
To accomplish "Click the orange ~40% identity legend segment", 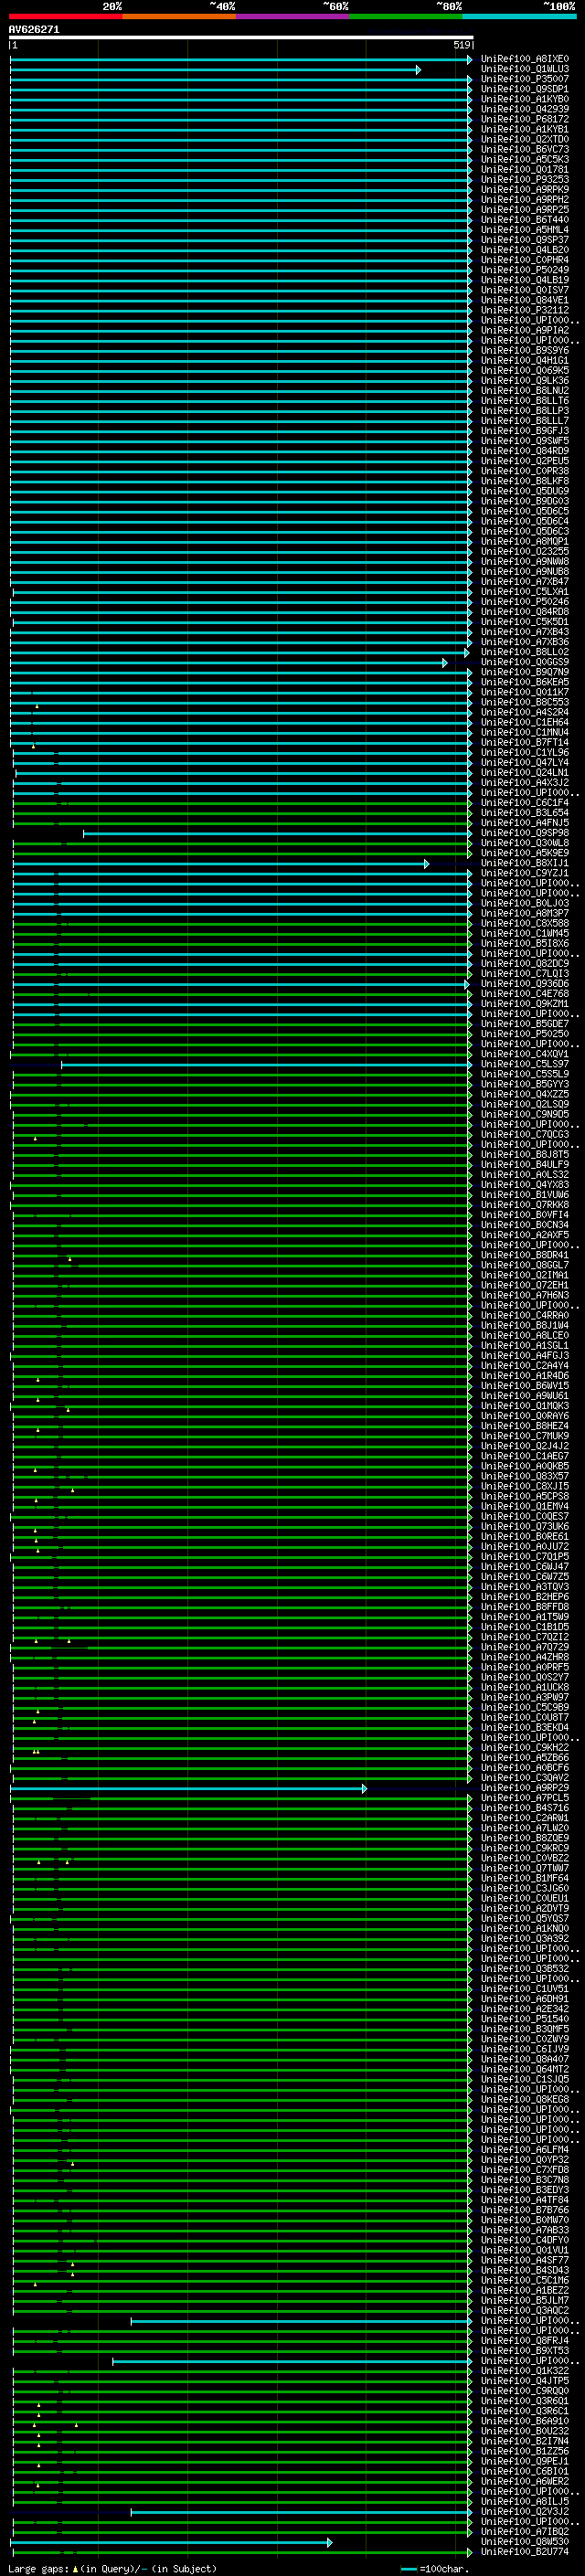I will [179, 16].
